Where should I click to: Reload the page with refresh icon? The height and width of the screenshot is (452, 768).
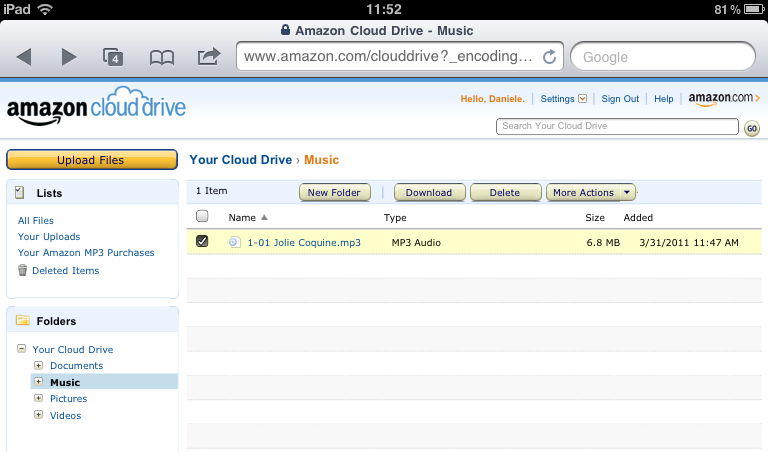[549, 57]
